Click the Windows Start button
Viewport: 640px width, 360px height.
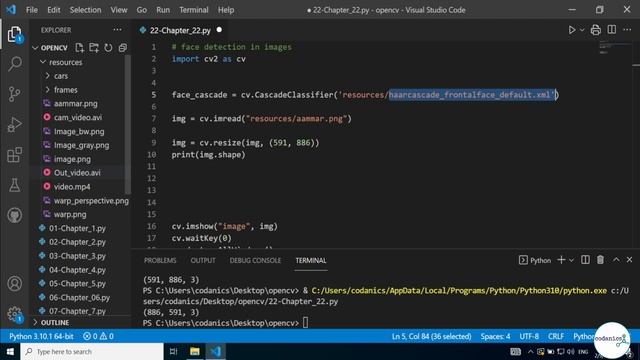click(10, 351)
